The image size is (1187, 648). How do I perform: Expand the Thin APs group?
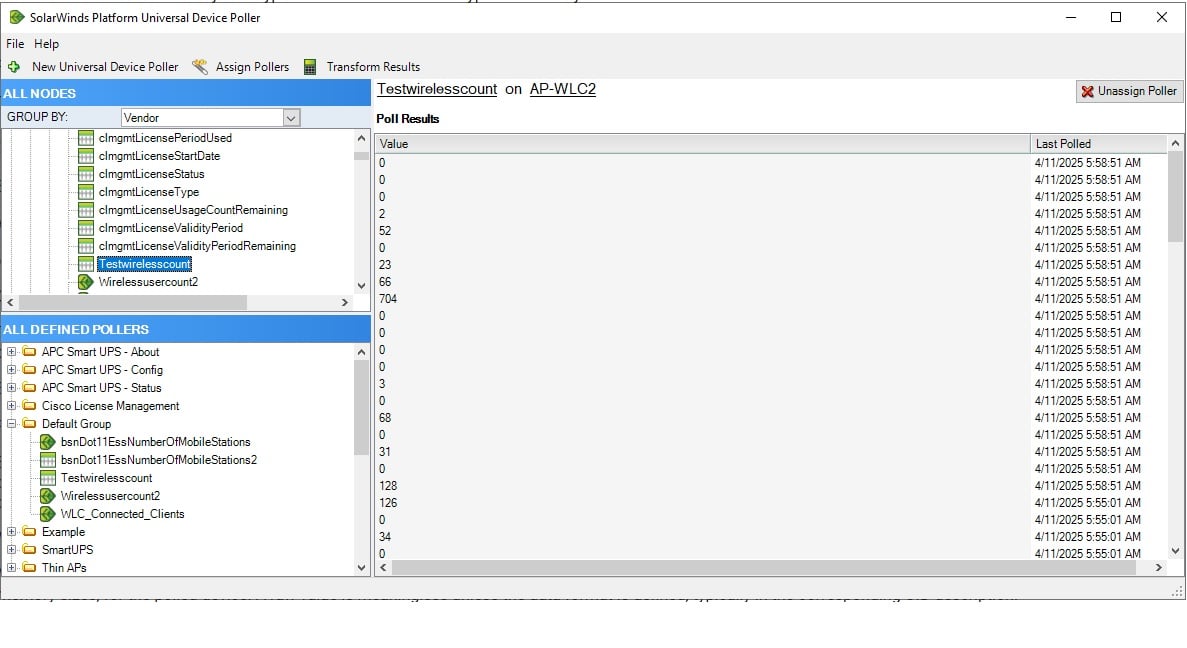11,568
